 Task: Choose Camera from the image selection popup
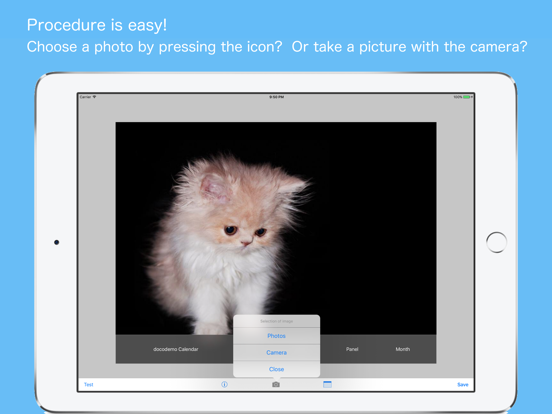(276, 352)
